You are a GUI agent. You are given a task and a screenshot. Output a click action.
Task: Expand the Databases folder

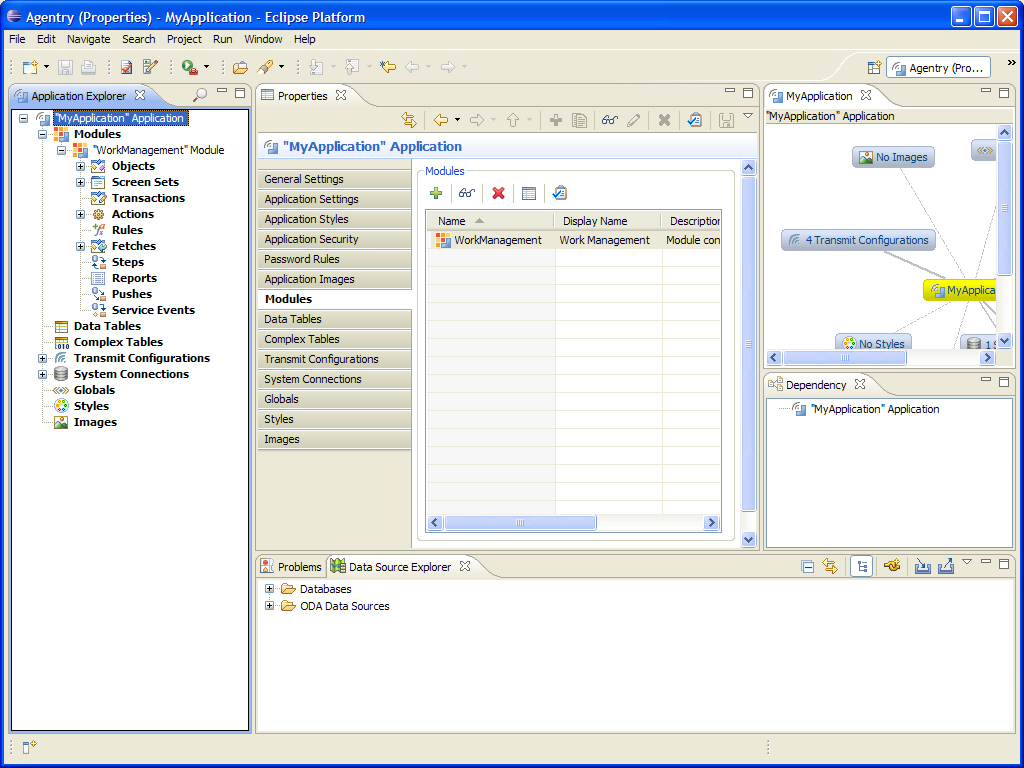coord(269,589)
